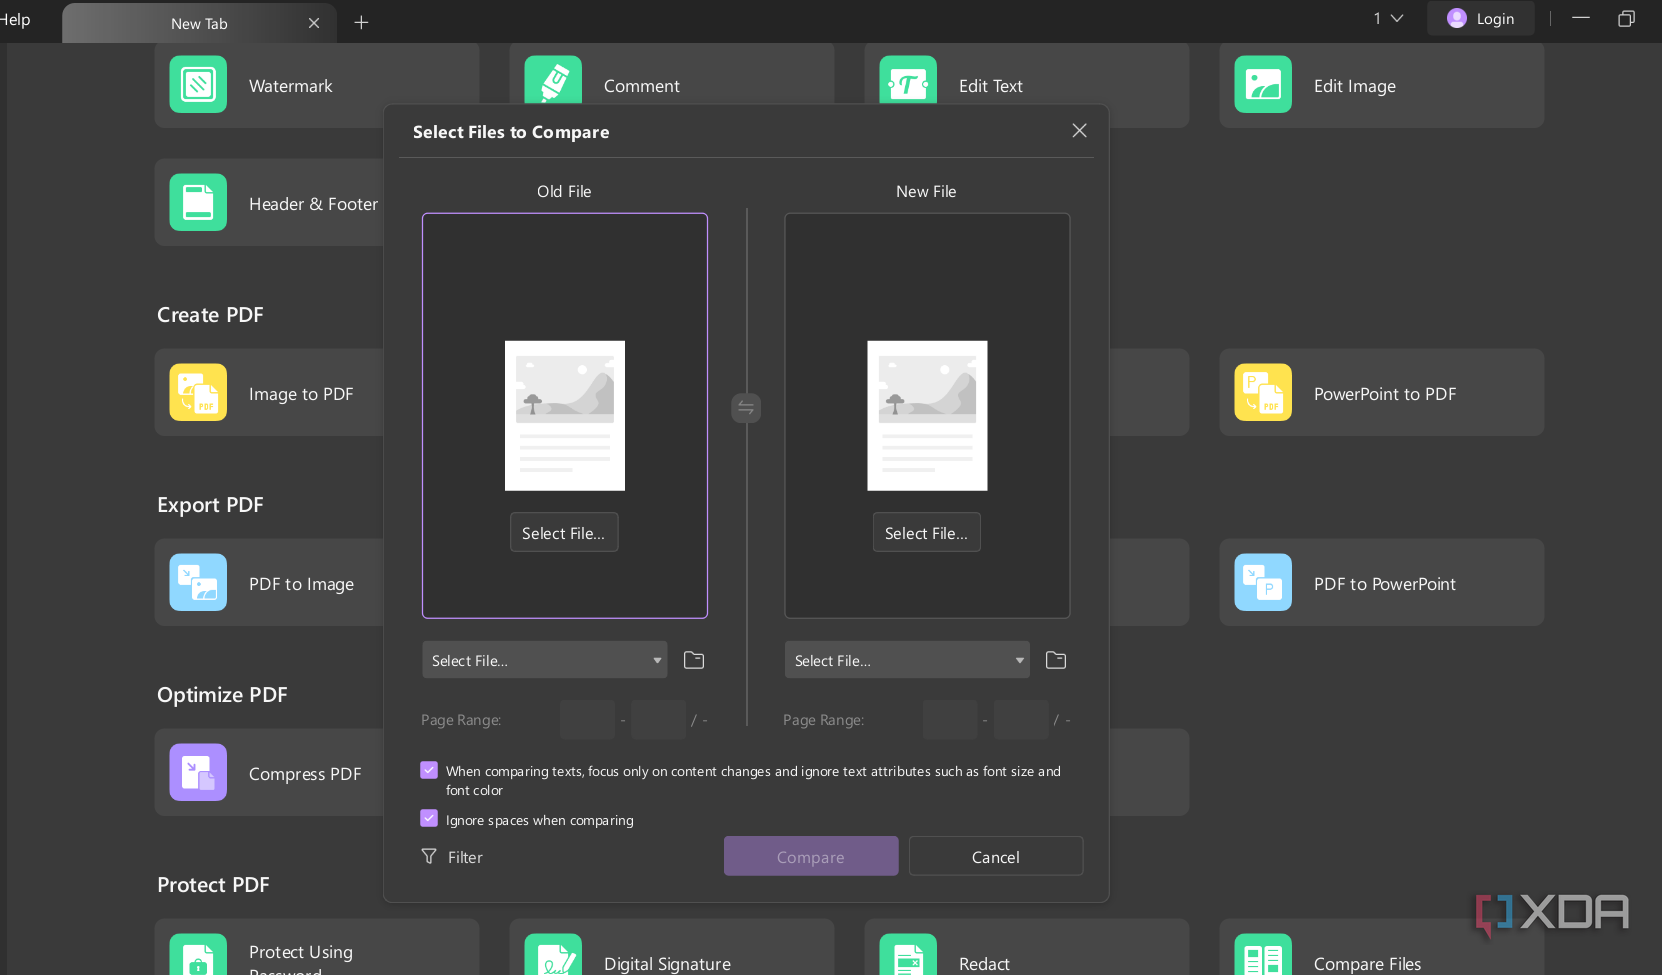This screenshot has height=975, width=1662.
Task: Open PowerPoint to PDF icon
Action: click(x=1263, y=392)
